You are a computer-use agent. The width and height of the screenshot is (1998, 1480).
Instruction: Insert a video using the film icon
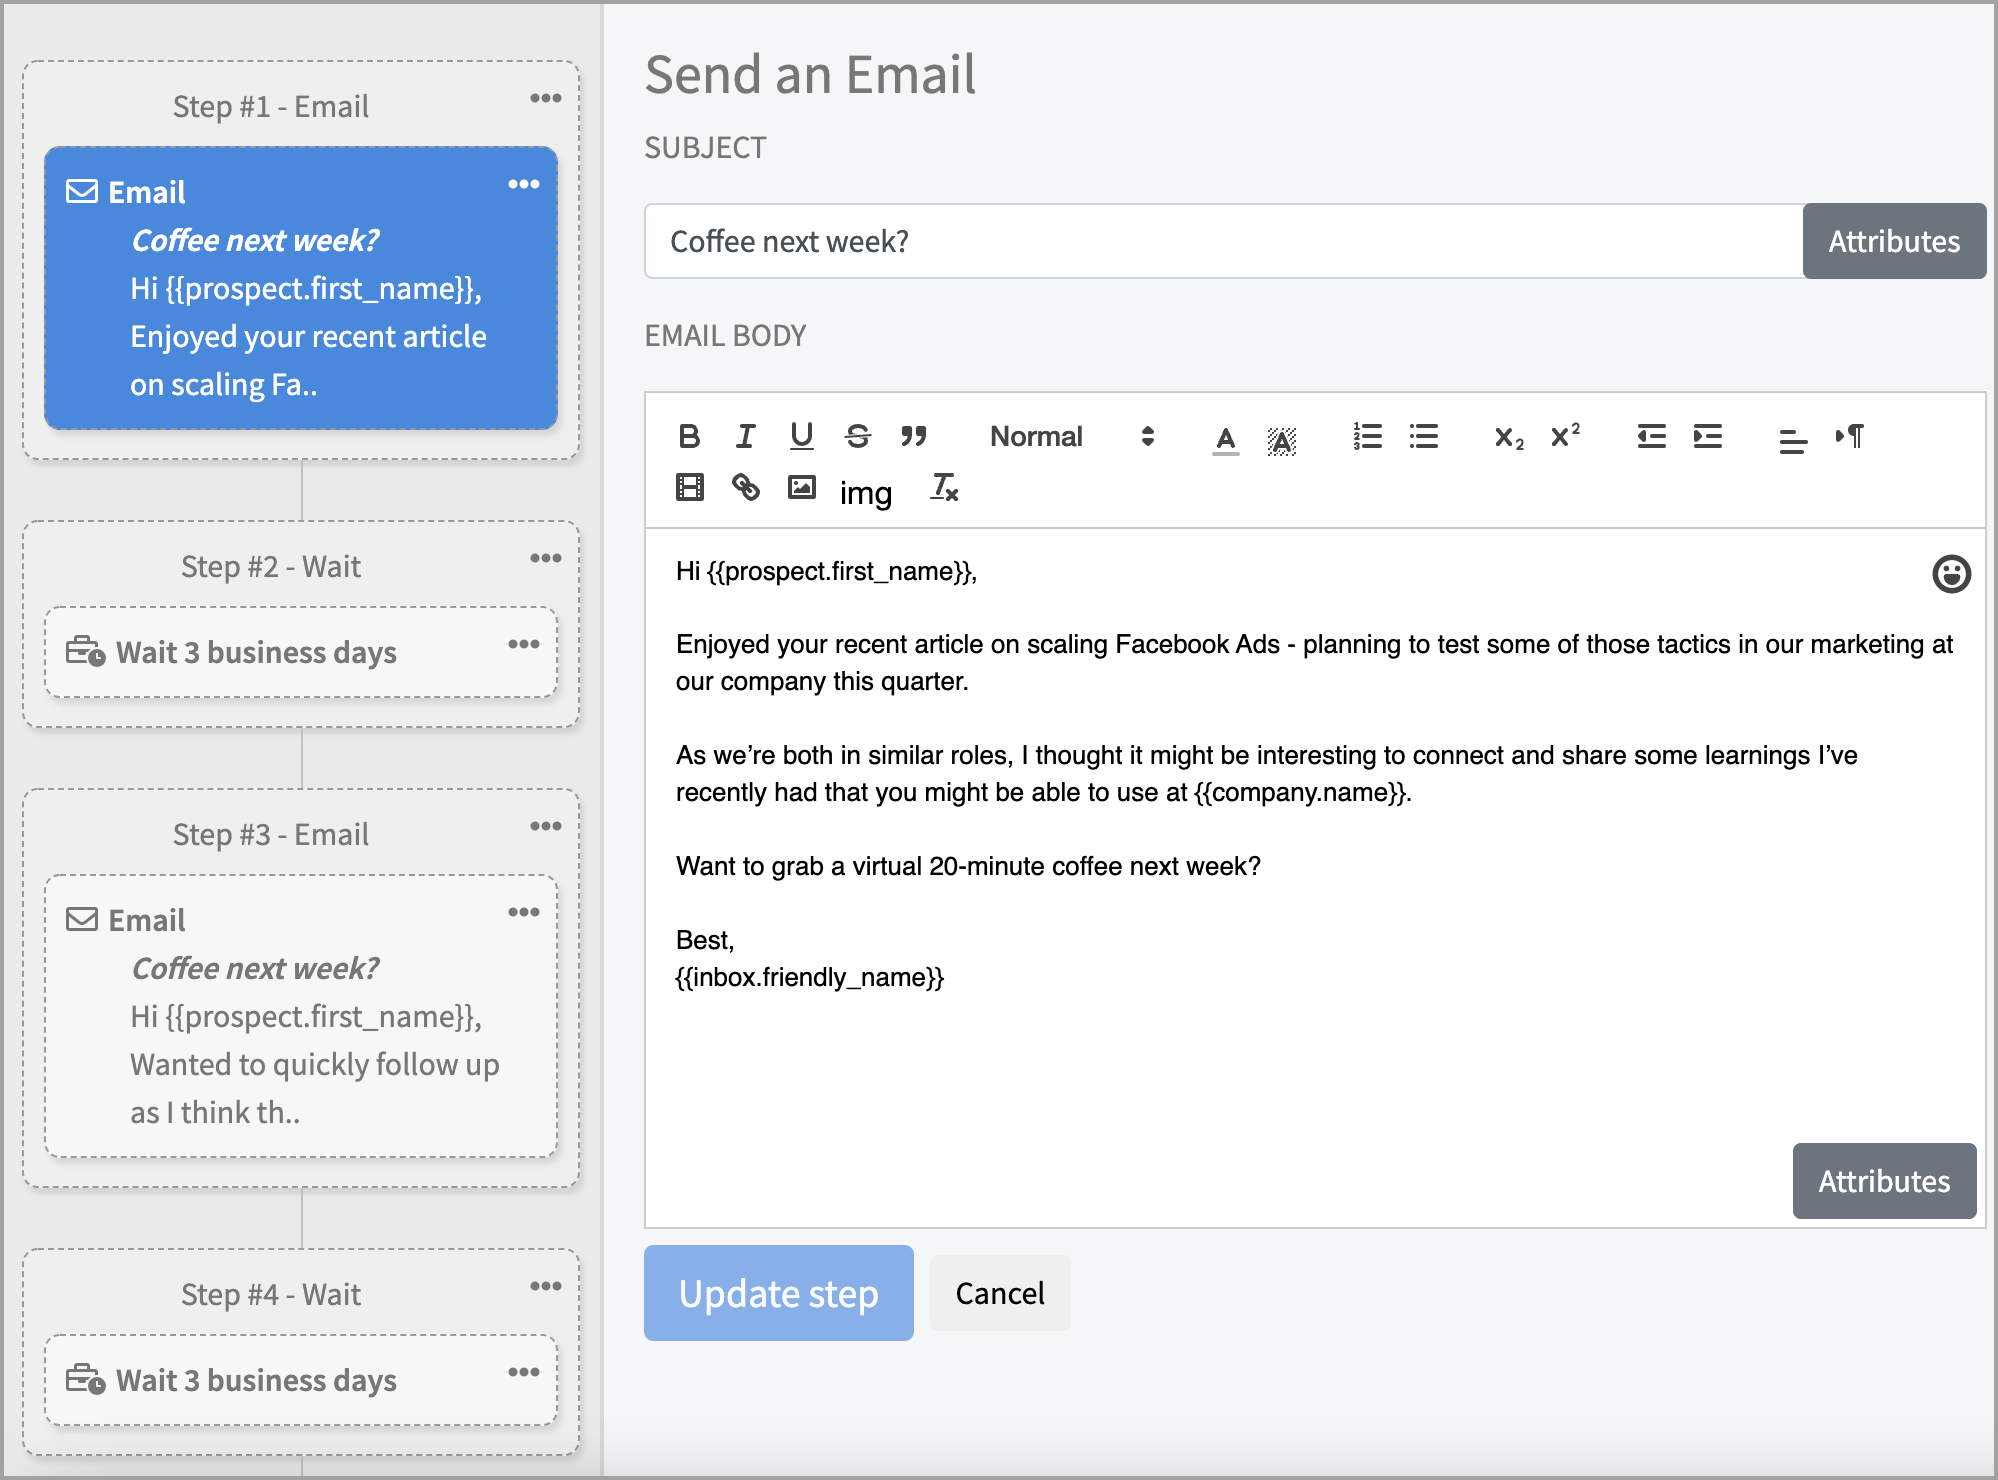pos(689,488)
